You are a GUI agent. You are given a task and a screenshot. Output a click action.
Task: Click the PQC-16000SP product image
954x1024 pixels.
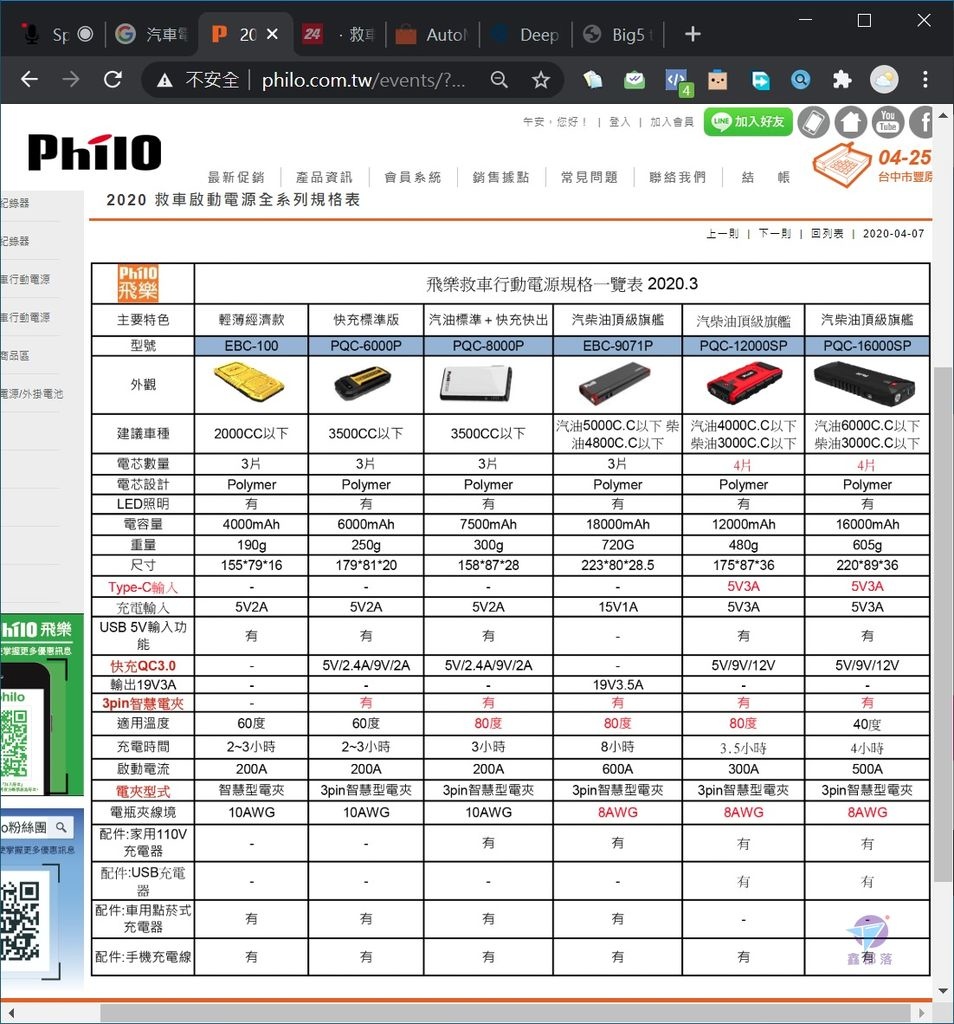coord(865,385)
